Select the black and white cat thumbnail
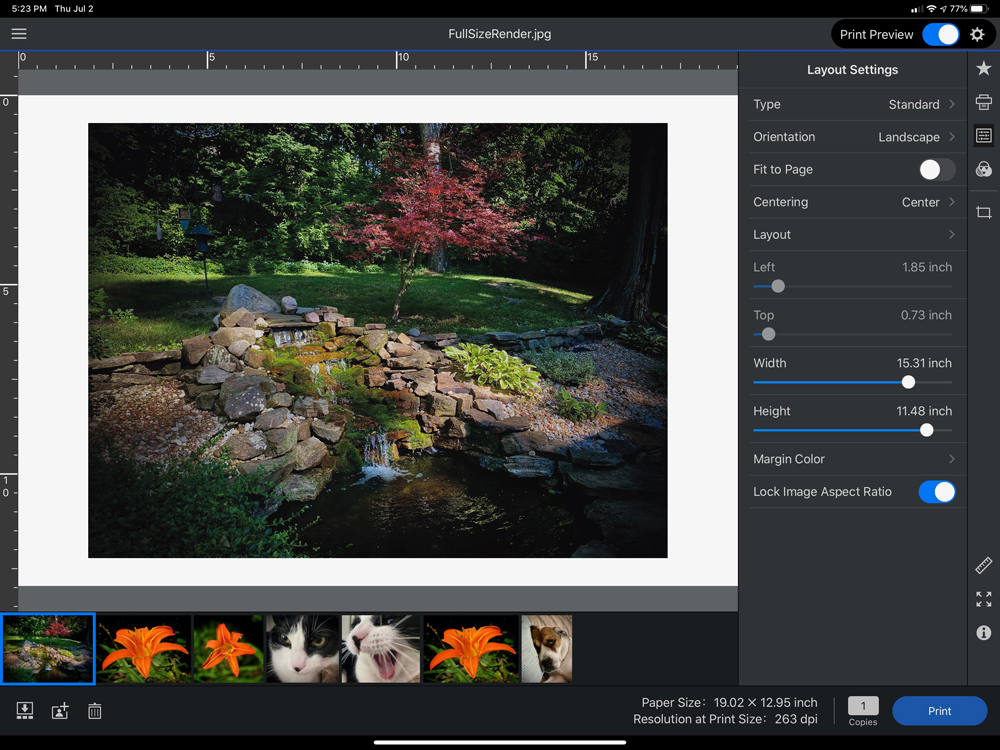The width and height of the screenshot is (1000, 750). click(302, 649)
